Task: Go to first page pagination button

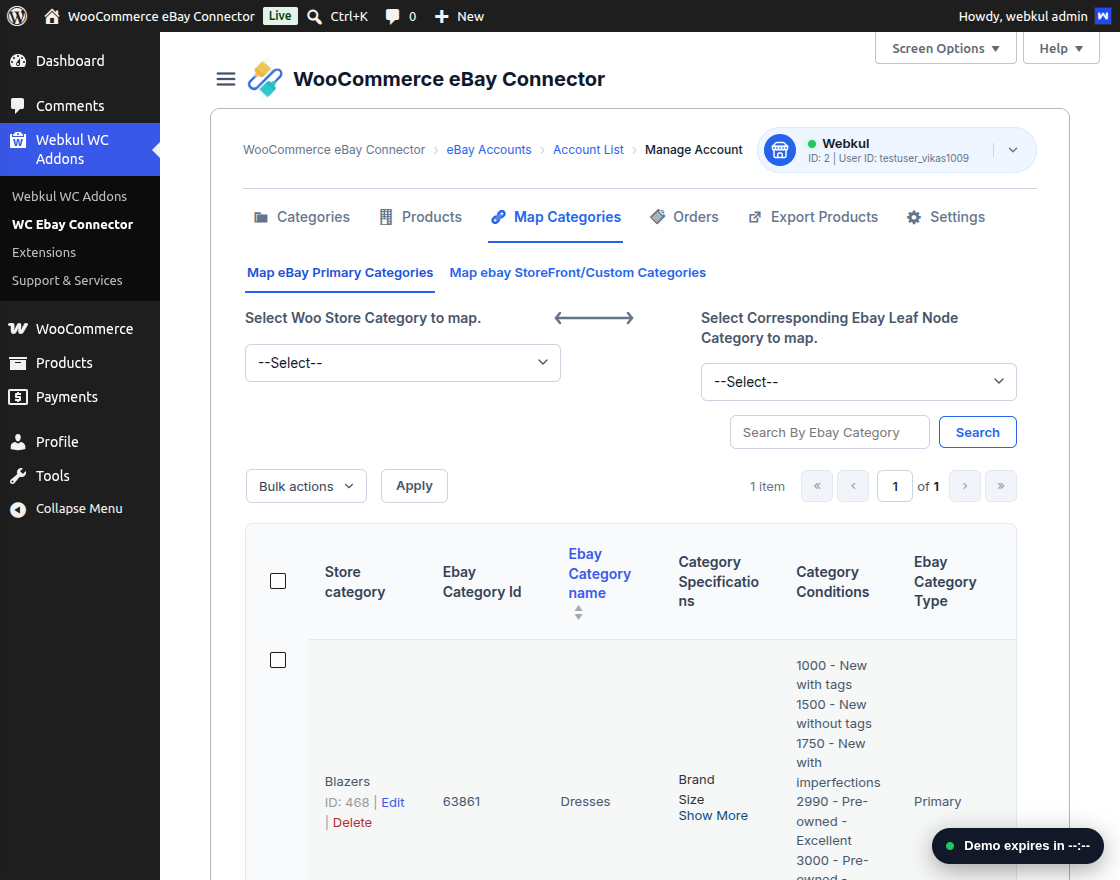Action: click(817, 486)
